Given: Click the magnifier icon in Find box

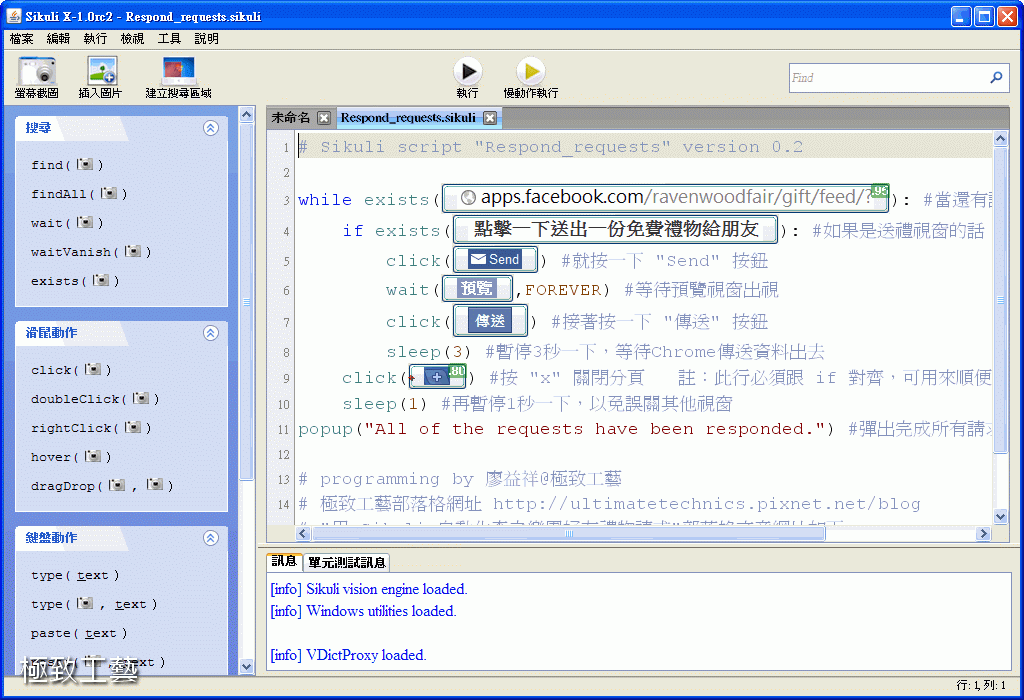Looking at the screenshot, I should point(996,78).
